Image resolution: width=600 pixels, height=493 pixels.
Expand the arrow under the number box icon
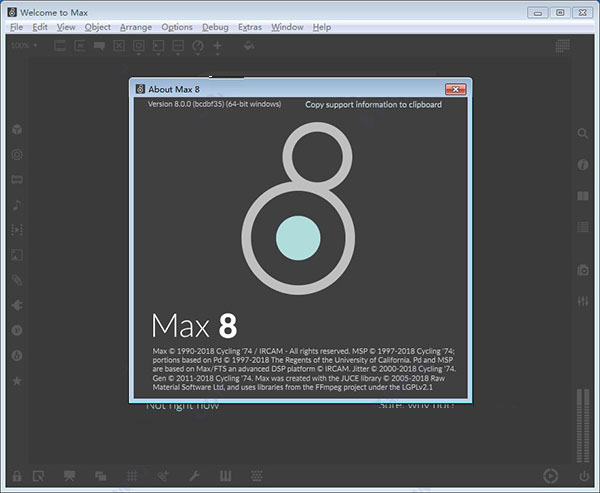pos(158,55)
